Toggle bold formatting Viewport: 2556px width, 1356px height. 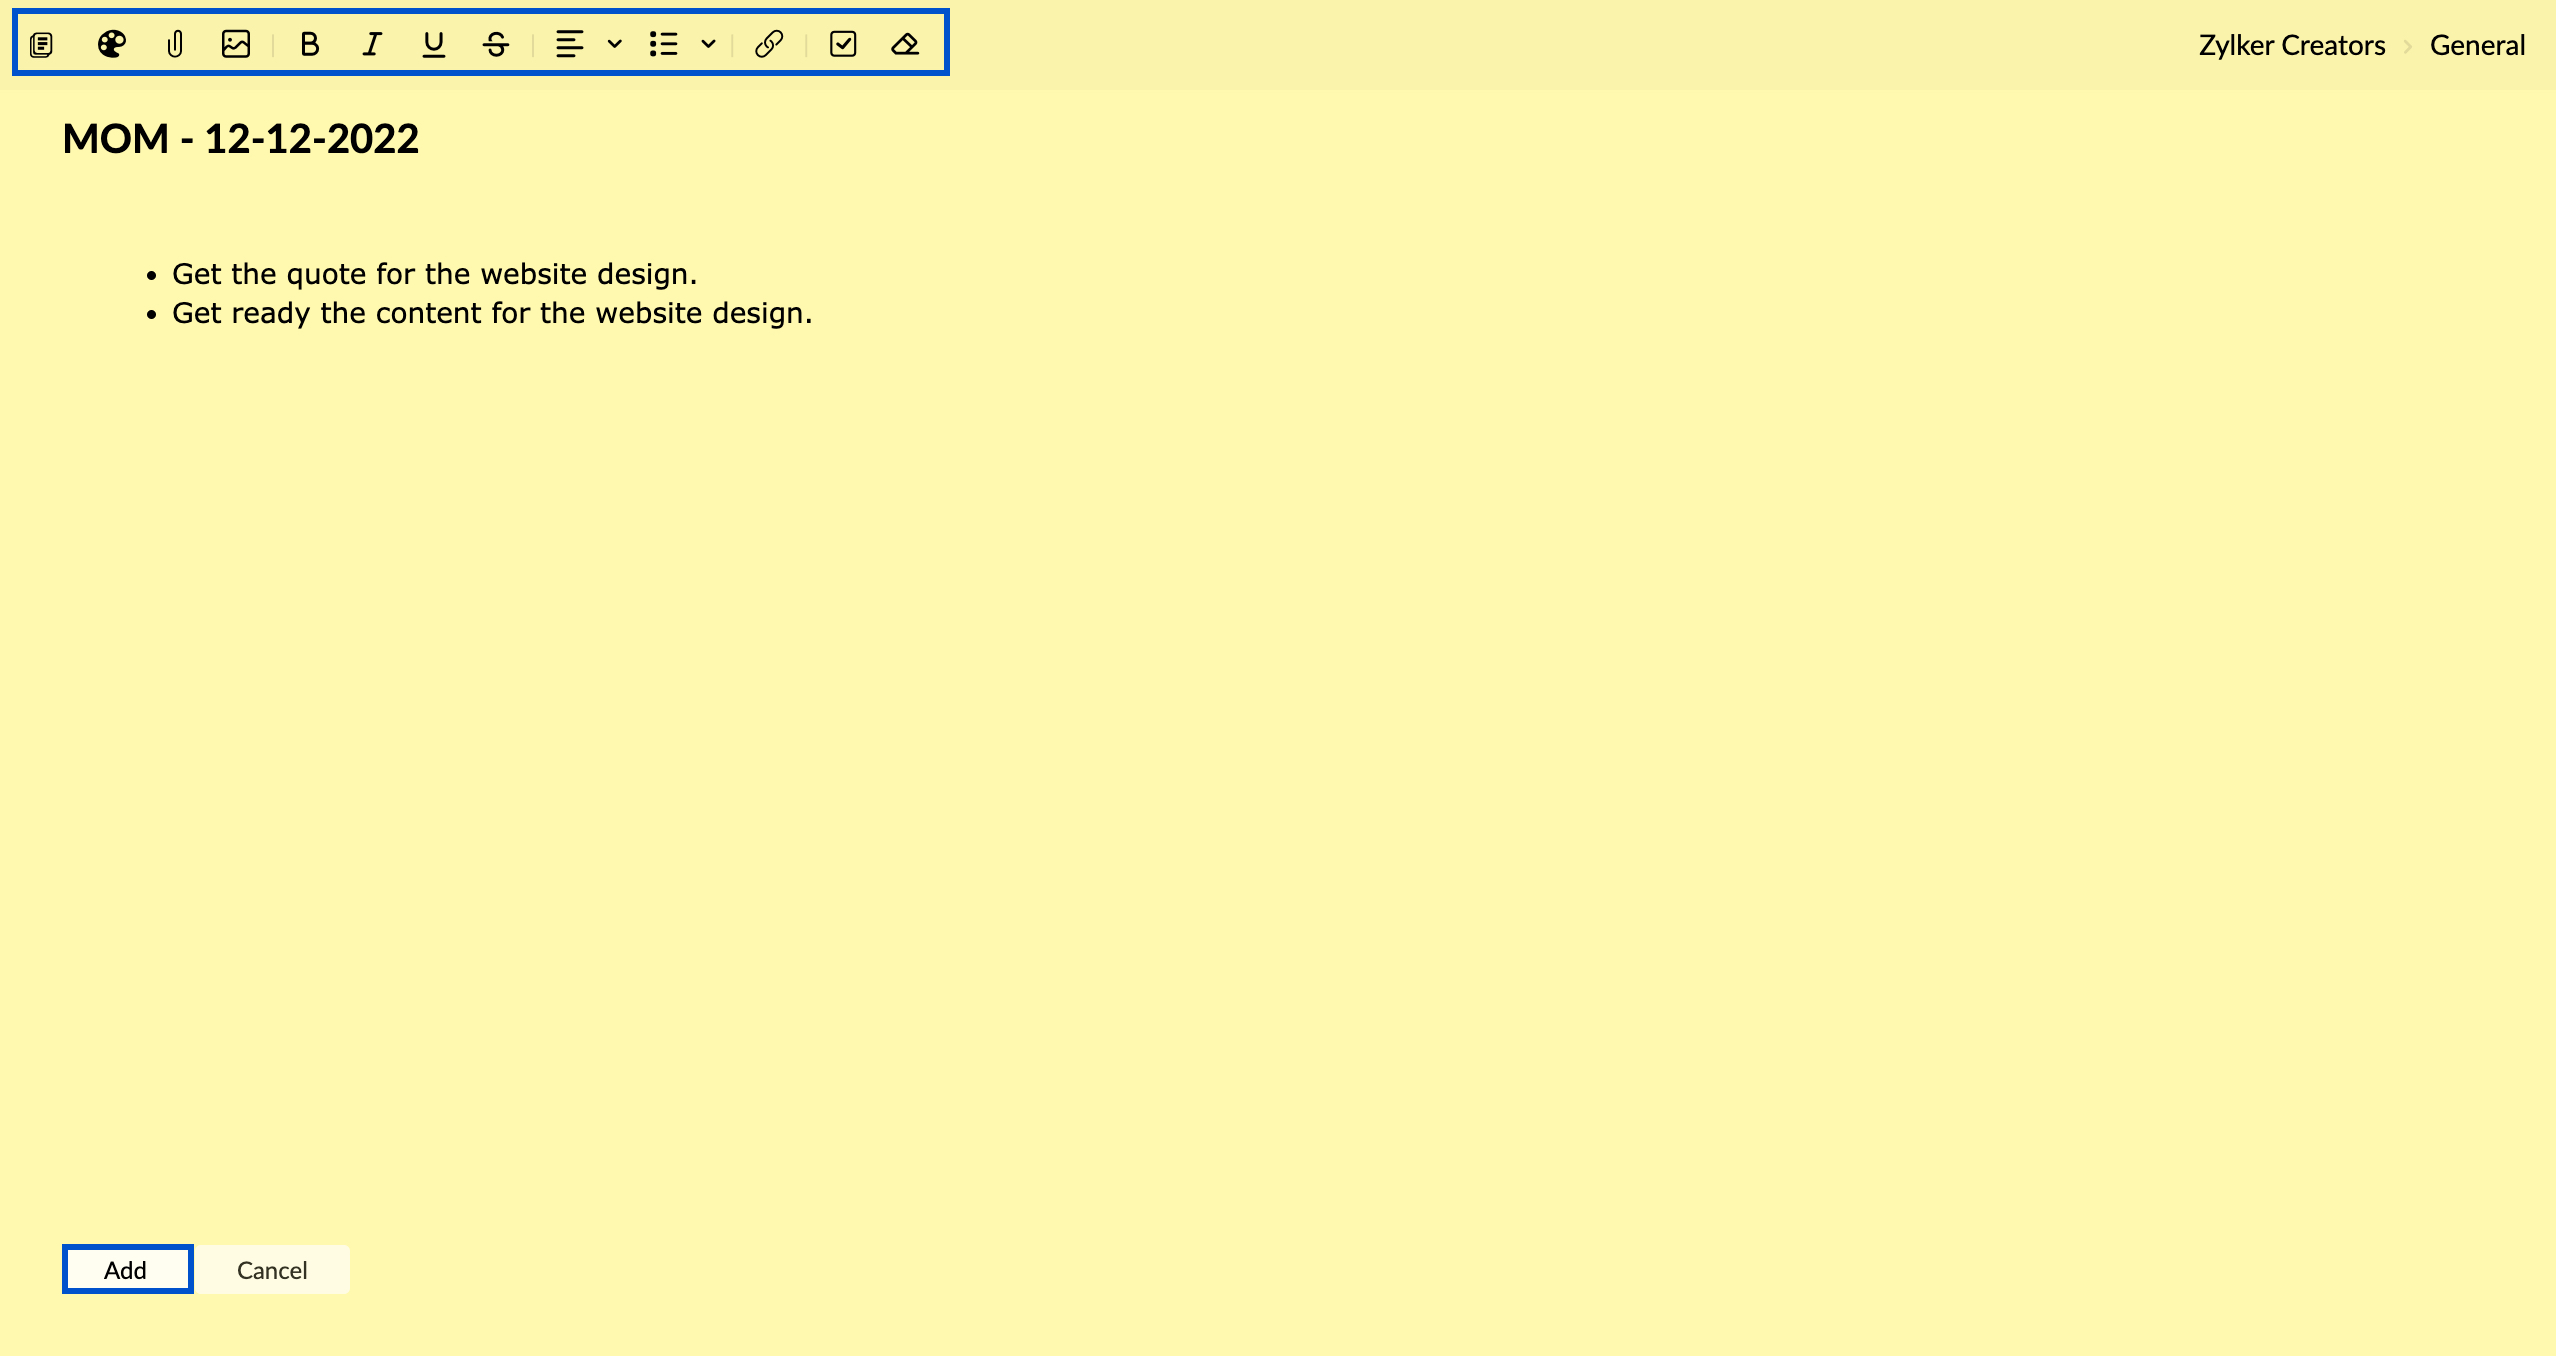[x=310, y=44]
